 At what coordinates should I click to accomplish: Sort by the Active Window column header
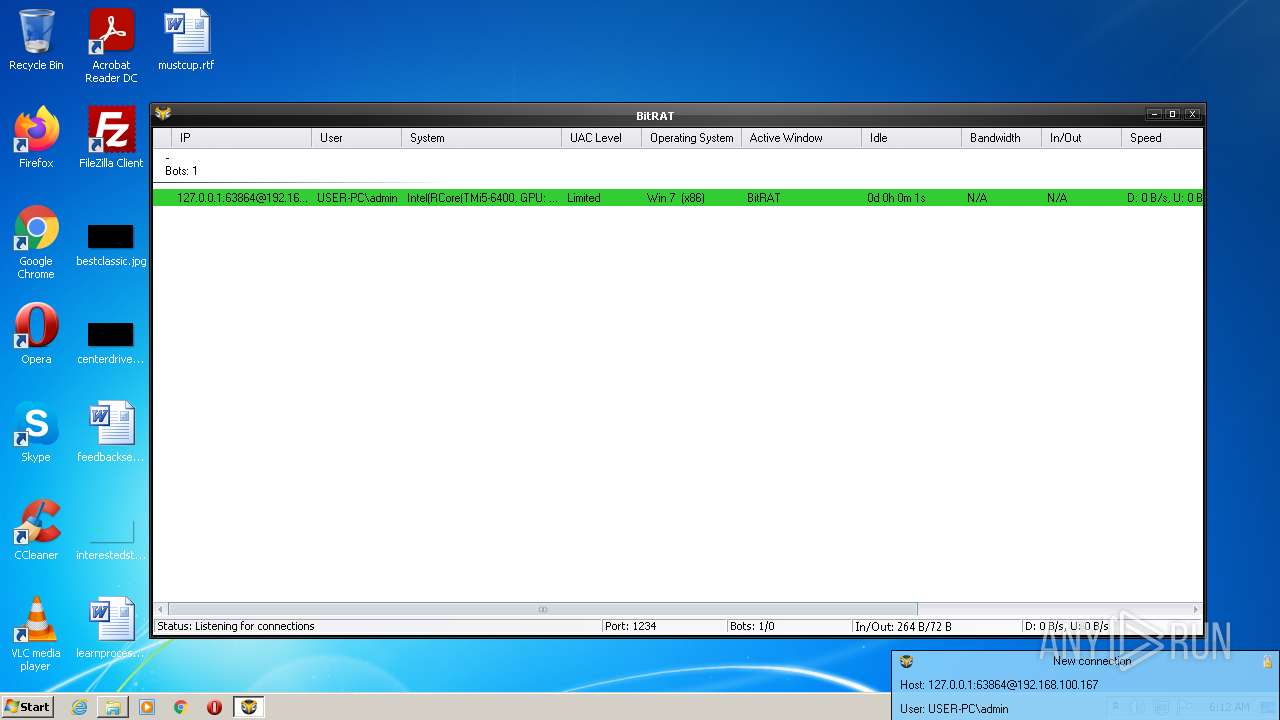click(801, 138)
